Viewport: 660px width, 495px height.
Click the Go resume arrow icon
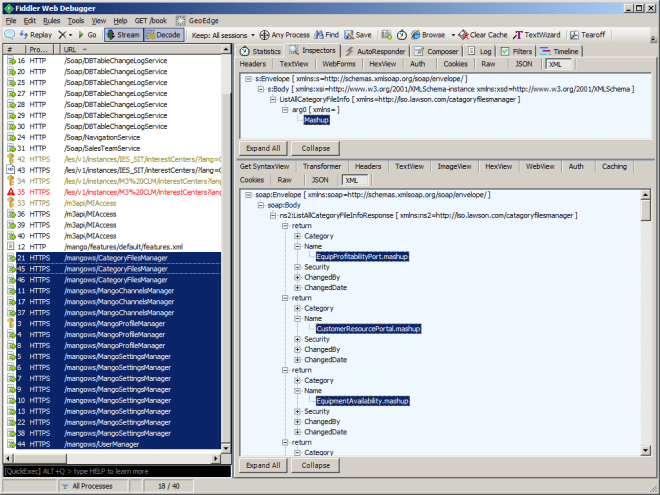(x=81, y=34)
